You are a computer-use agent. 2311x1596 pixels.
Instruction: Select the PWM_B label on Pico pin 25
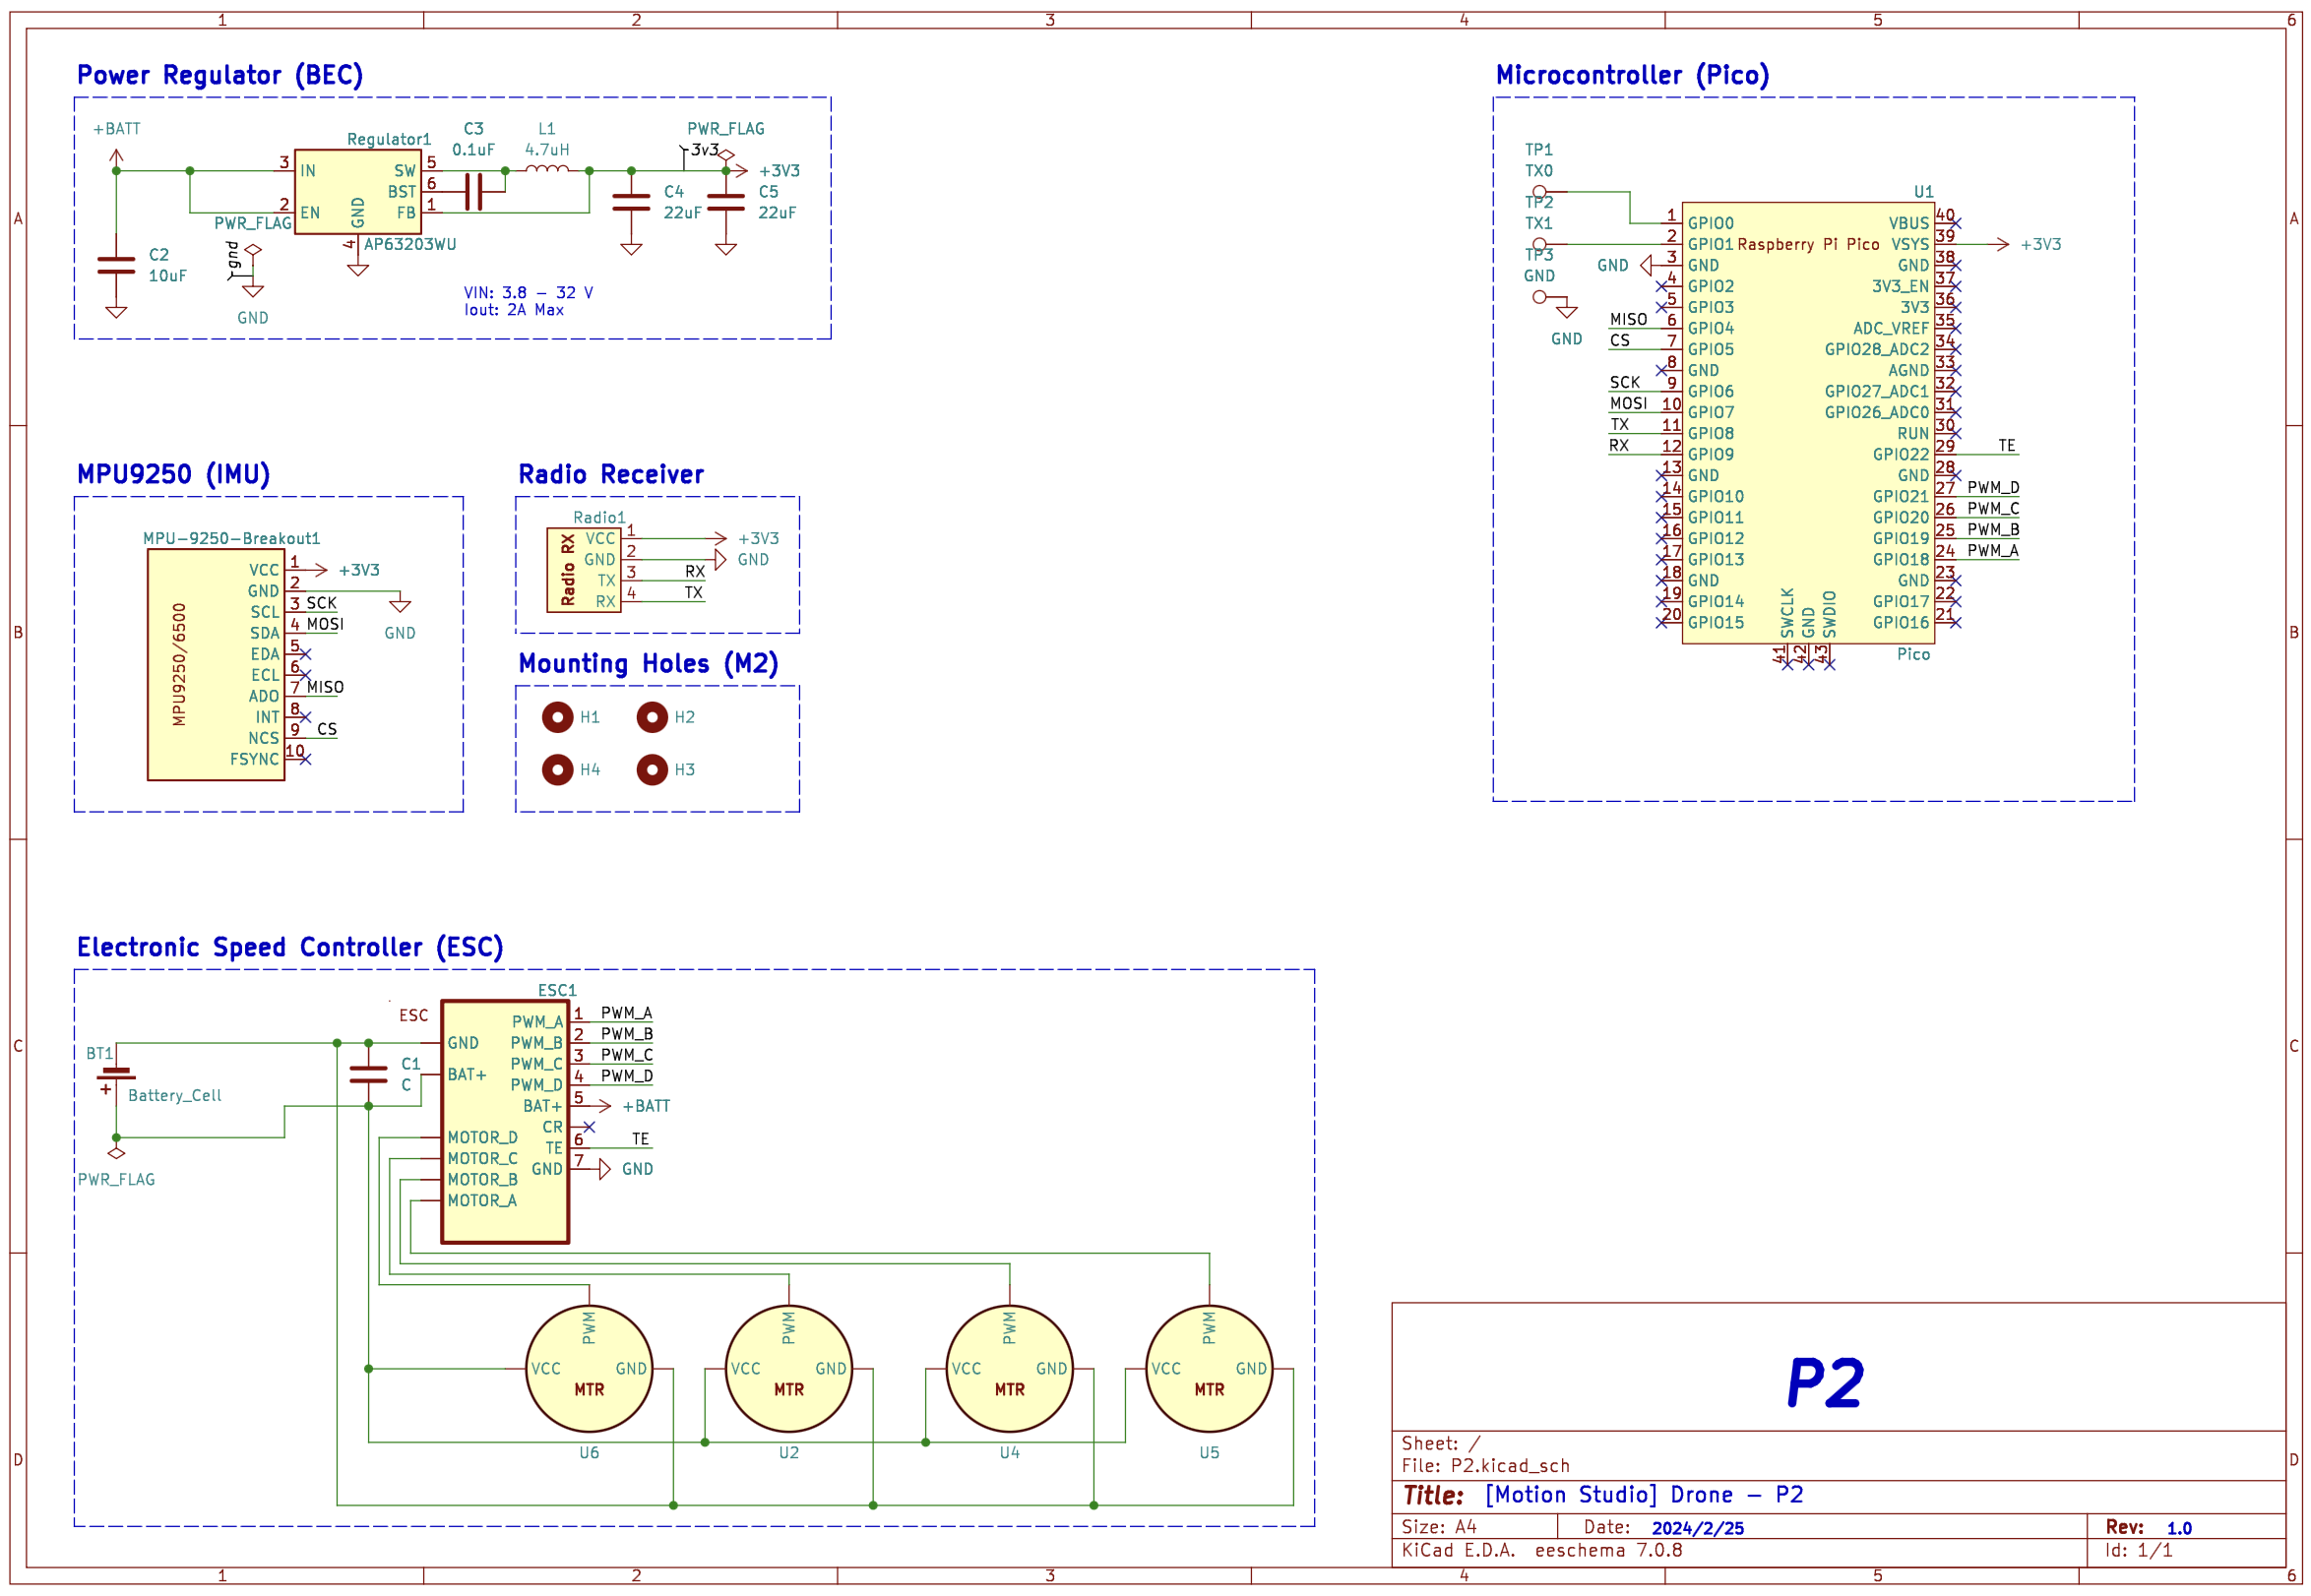pos(1993,529)
